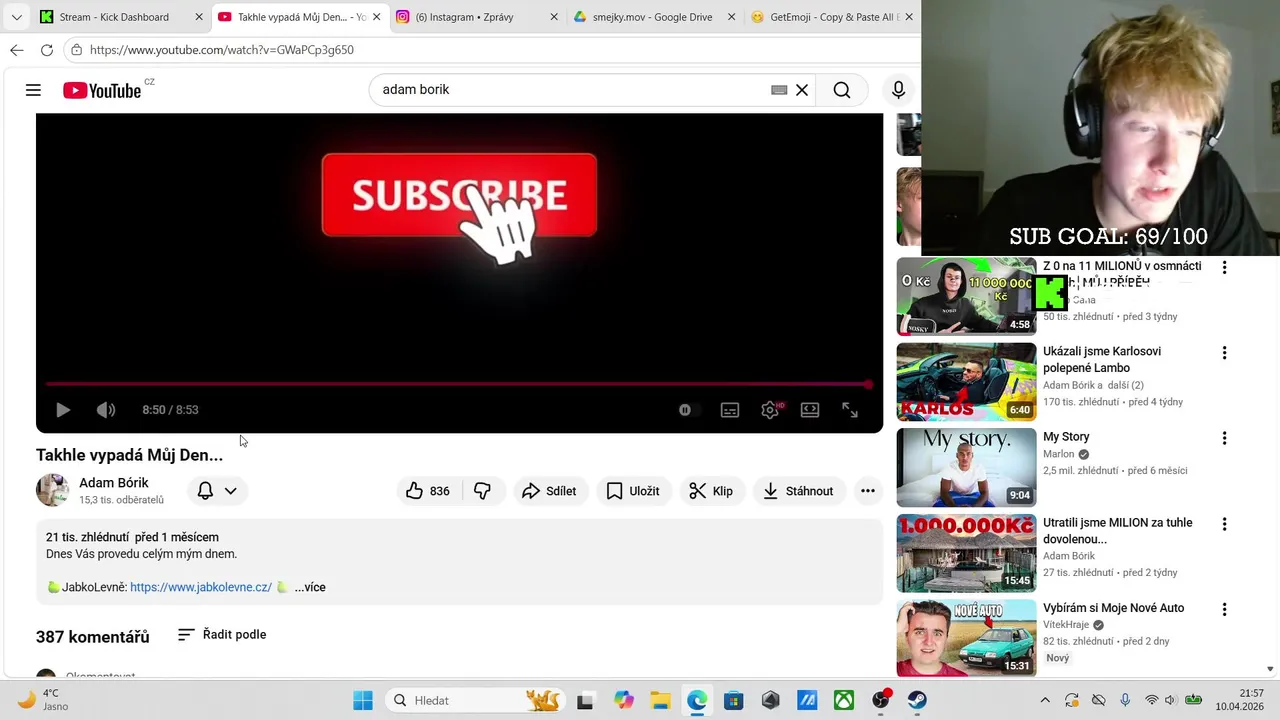The image size is (1280, 720).
Task: Toggle subtitles in the player
Action: click(730, 410)
